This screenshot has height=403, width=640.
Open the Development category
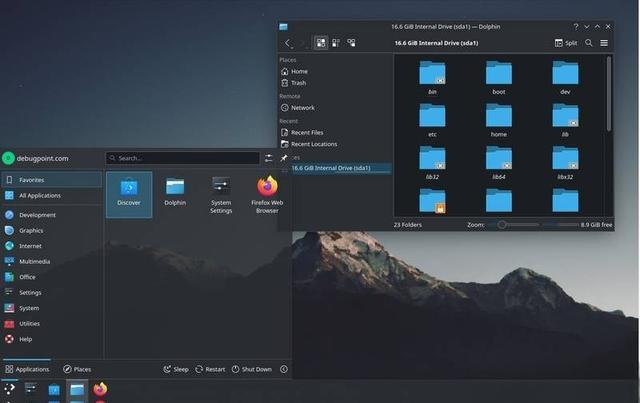coord(51,215)
